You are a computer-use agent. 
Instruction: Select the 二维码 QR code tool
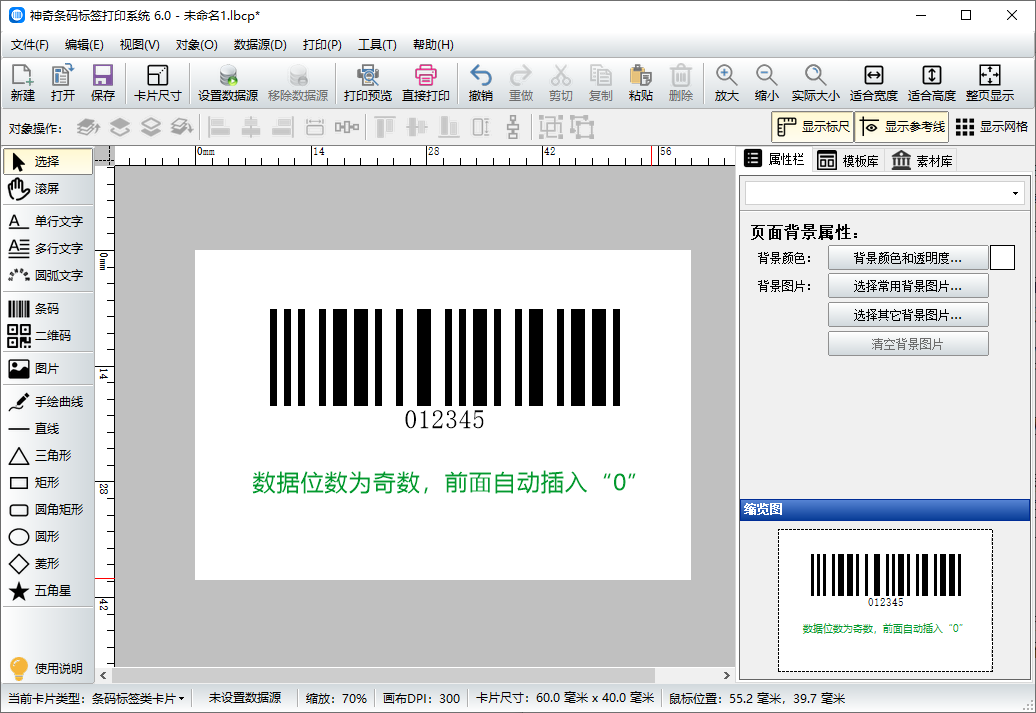pyautogui.click(x=48, y=336)
